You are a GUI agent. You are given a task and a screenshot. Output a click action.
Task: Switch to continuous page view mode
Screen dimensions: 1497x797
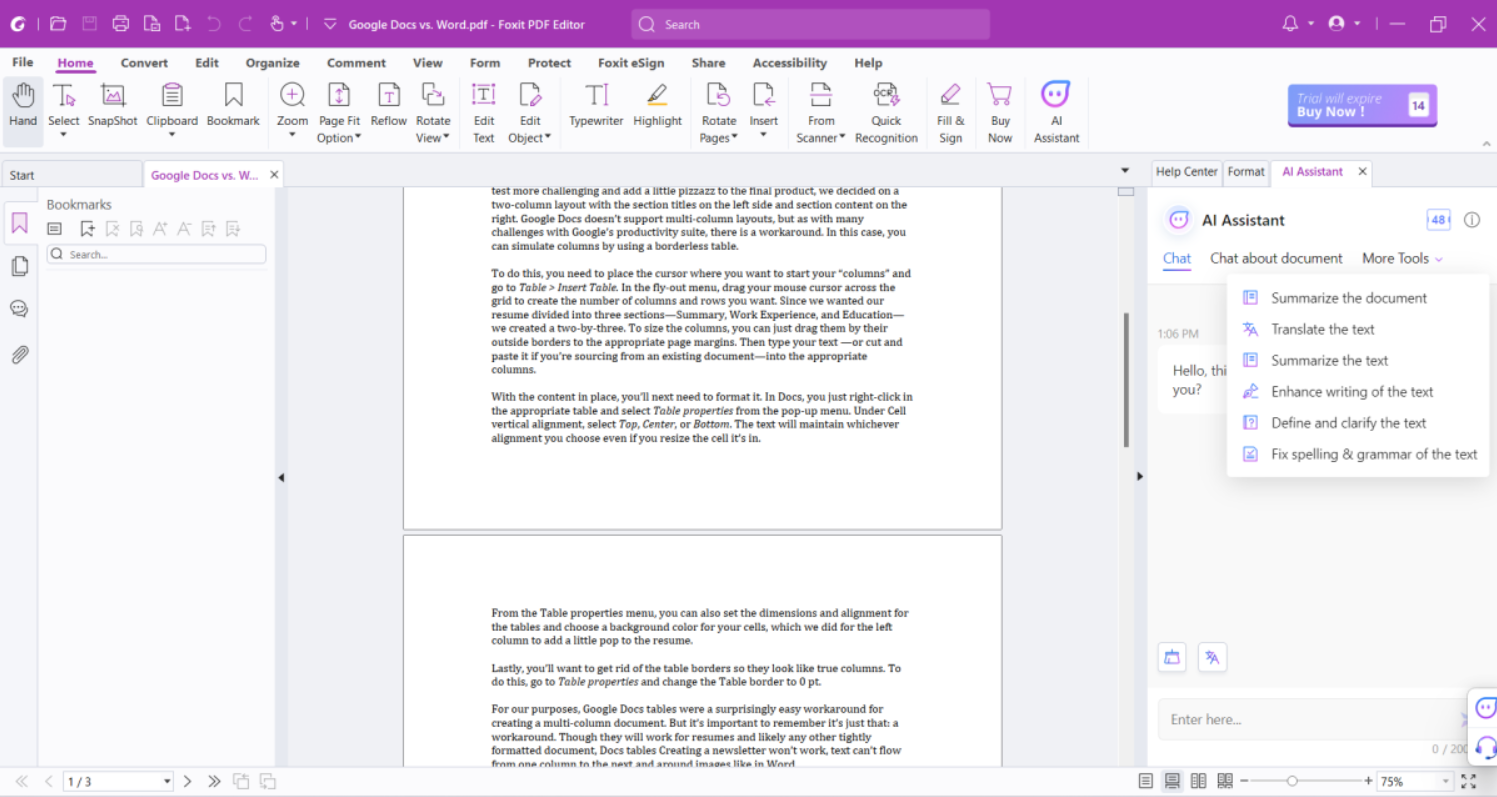[x=1172, y=781]
